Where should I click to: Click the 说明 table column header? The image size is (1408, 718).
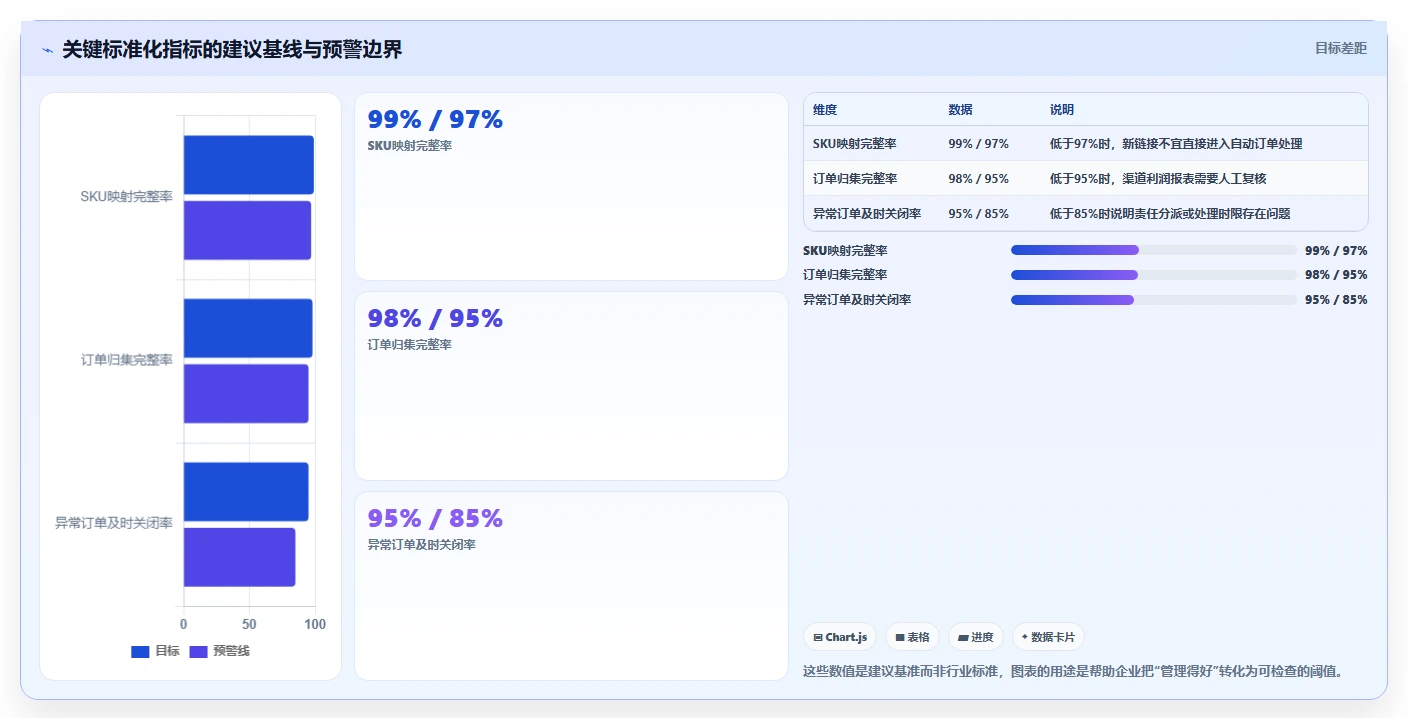point(1062,110)
